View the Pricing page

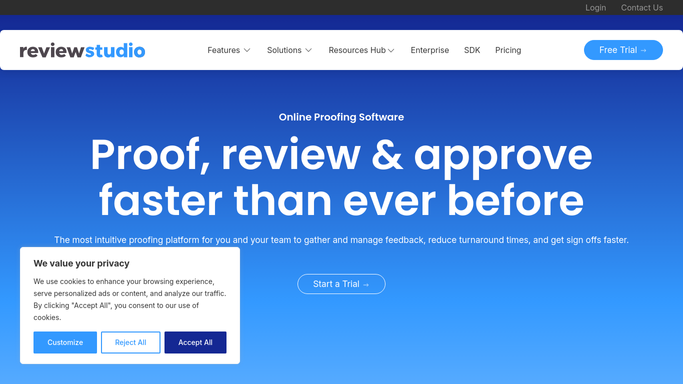[508, 50]
